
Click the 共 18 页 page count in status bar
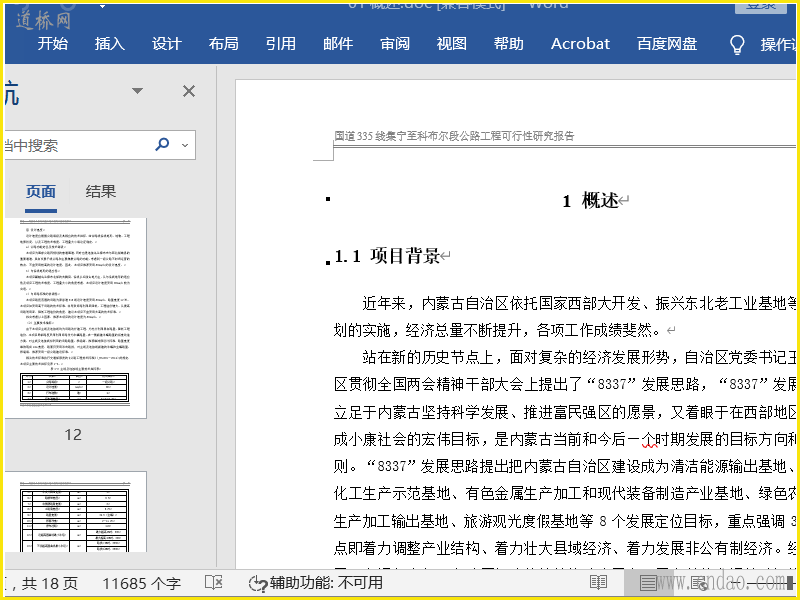coord(50,583)
